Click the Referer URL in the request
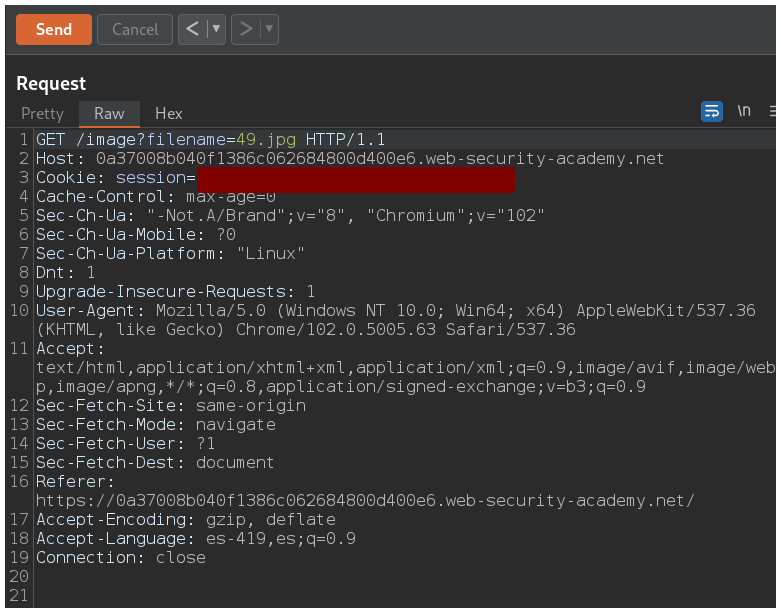781x613 pixels. pyautogui.click(x=365, y=501)
